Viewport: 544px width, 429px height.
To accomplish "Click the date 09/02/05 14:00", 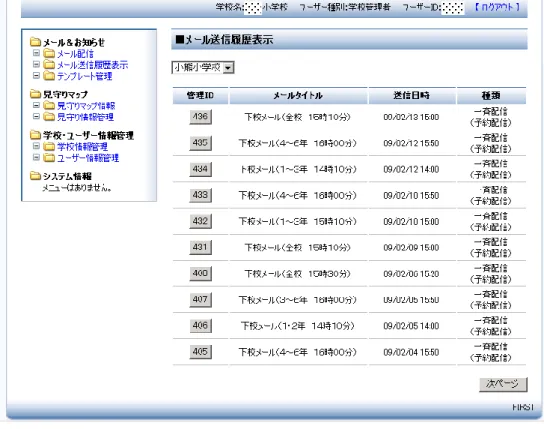I will click(411, 326).
